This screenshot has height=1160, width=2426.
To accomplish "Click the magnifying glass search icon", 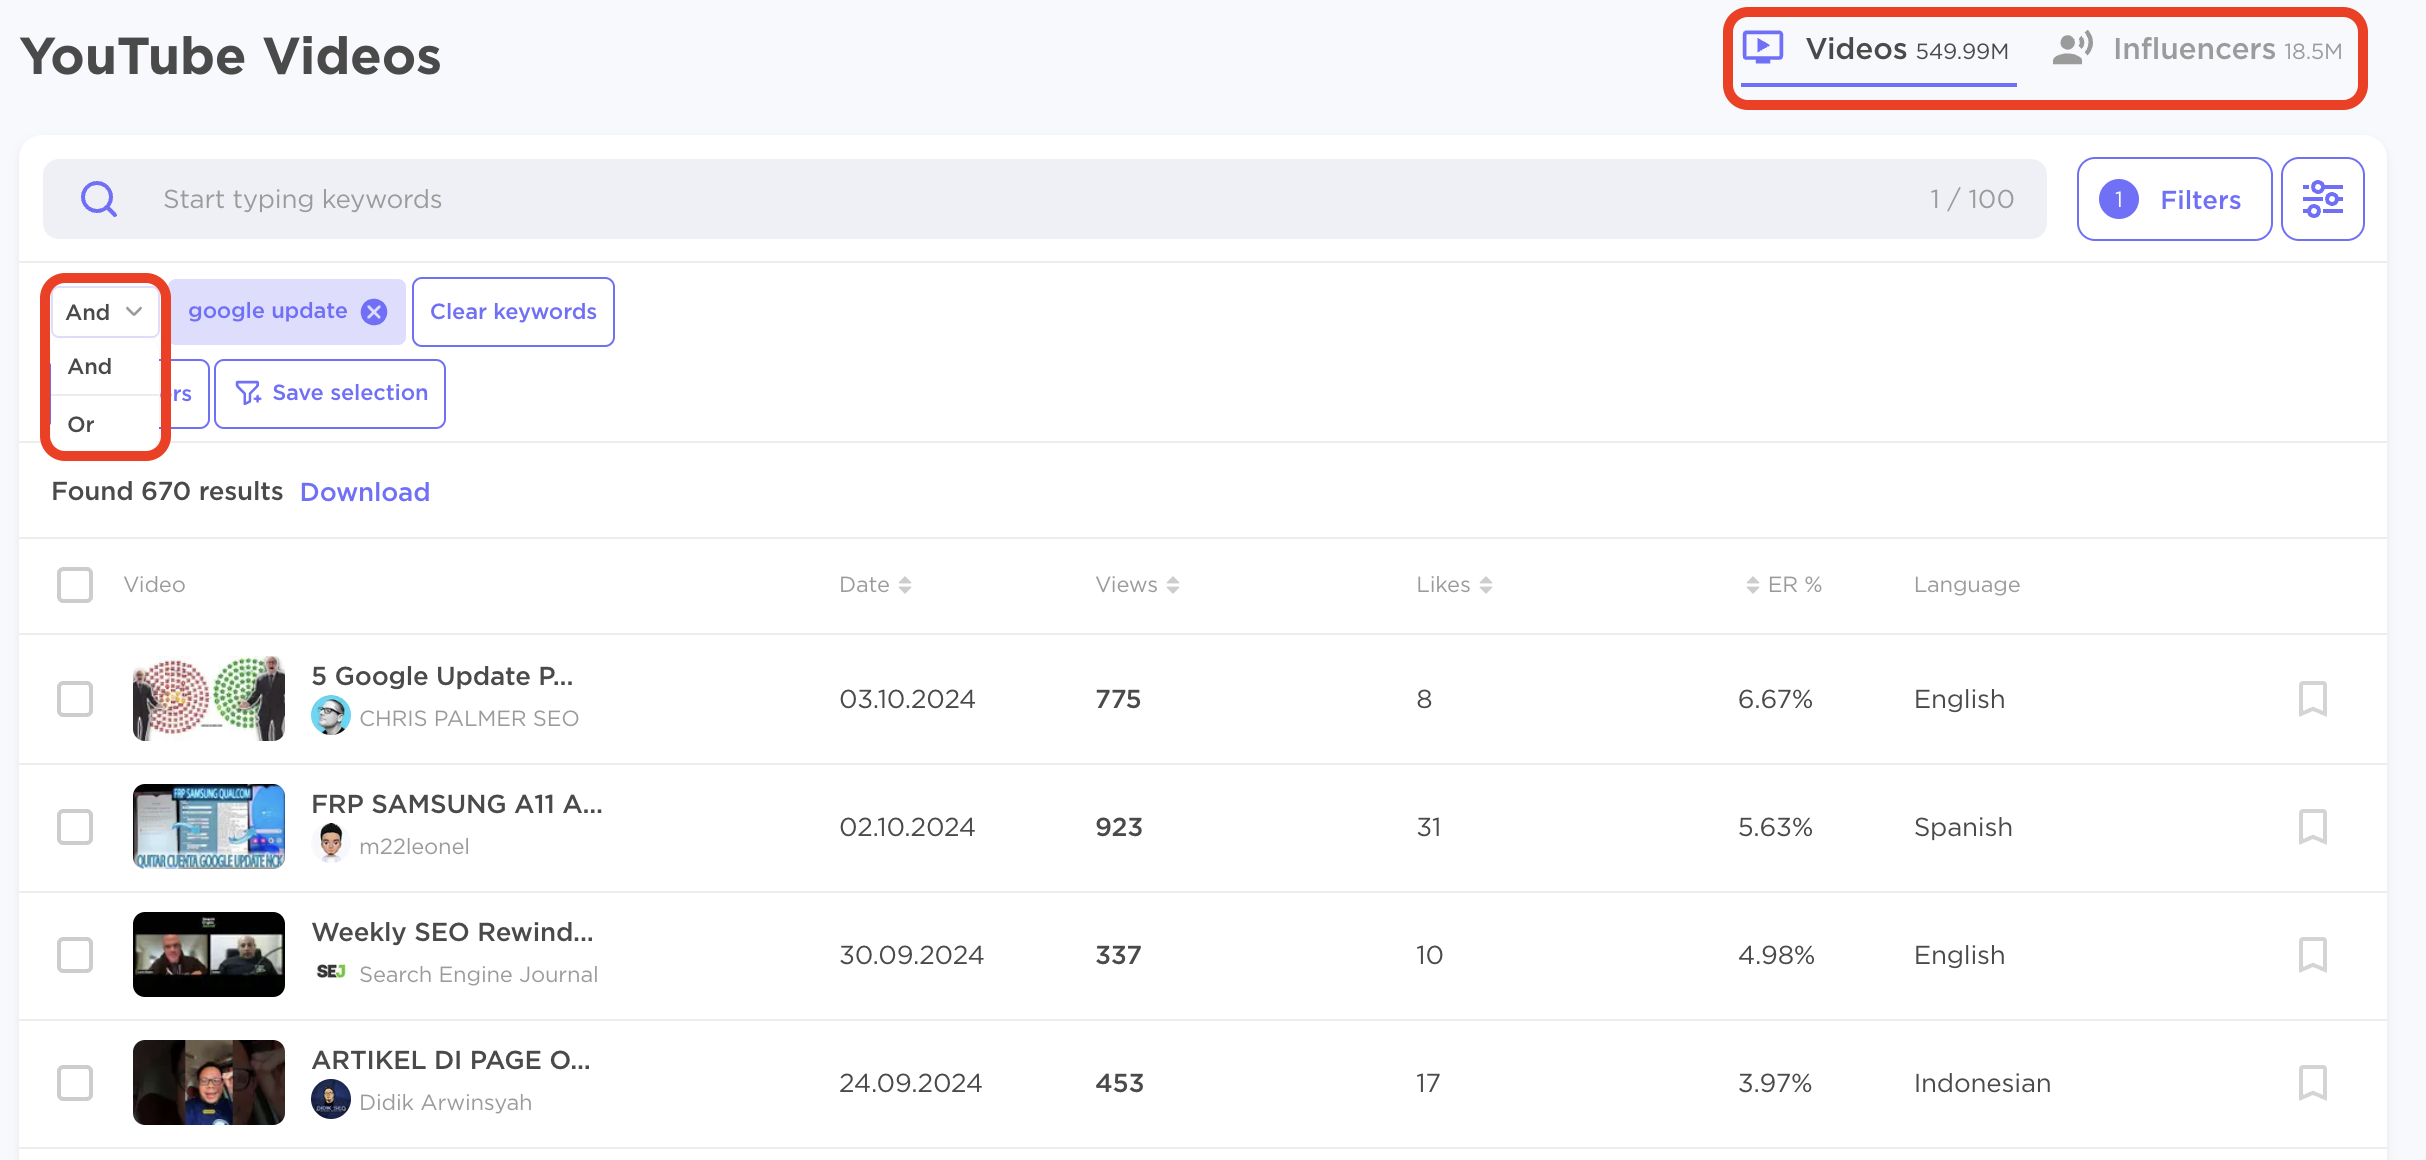I will (x=98, y=198).
